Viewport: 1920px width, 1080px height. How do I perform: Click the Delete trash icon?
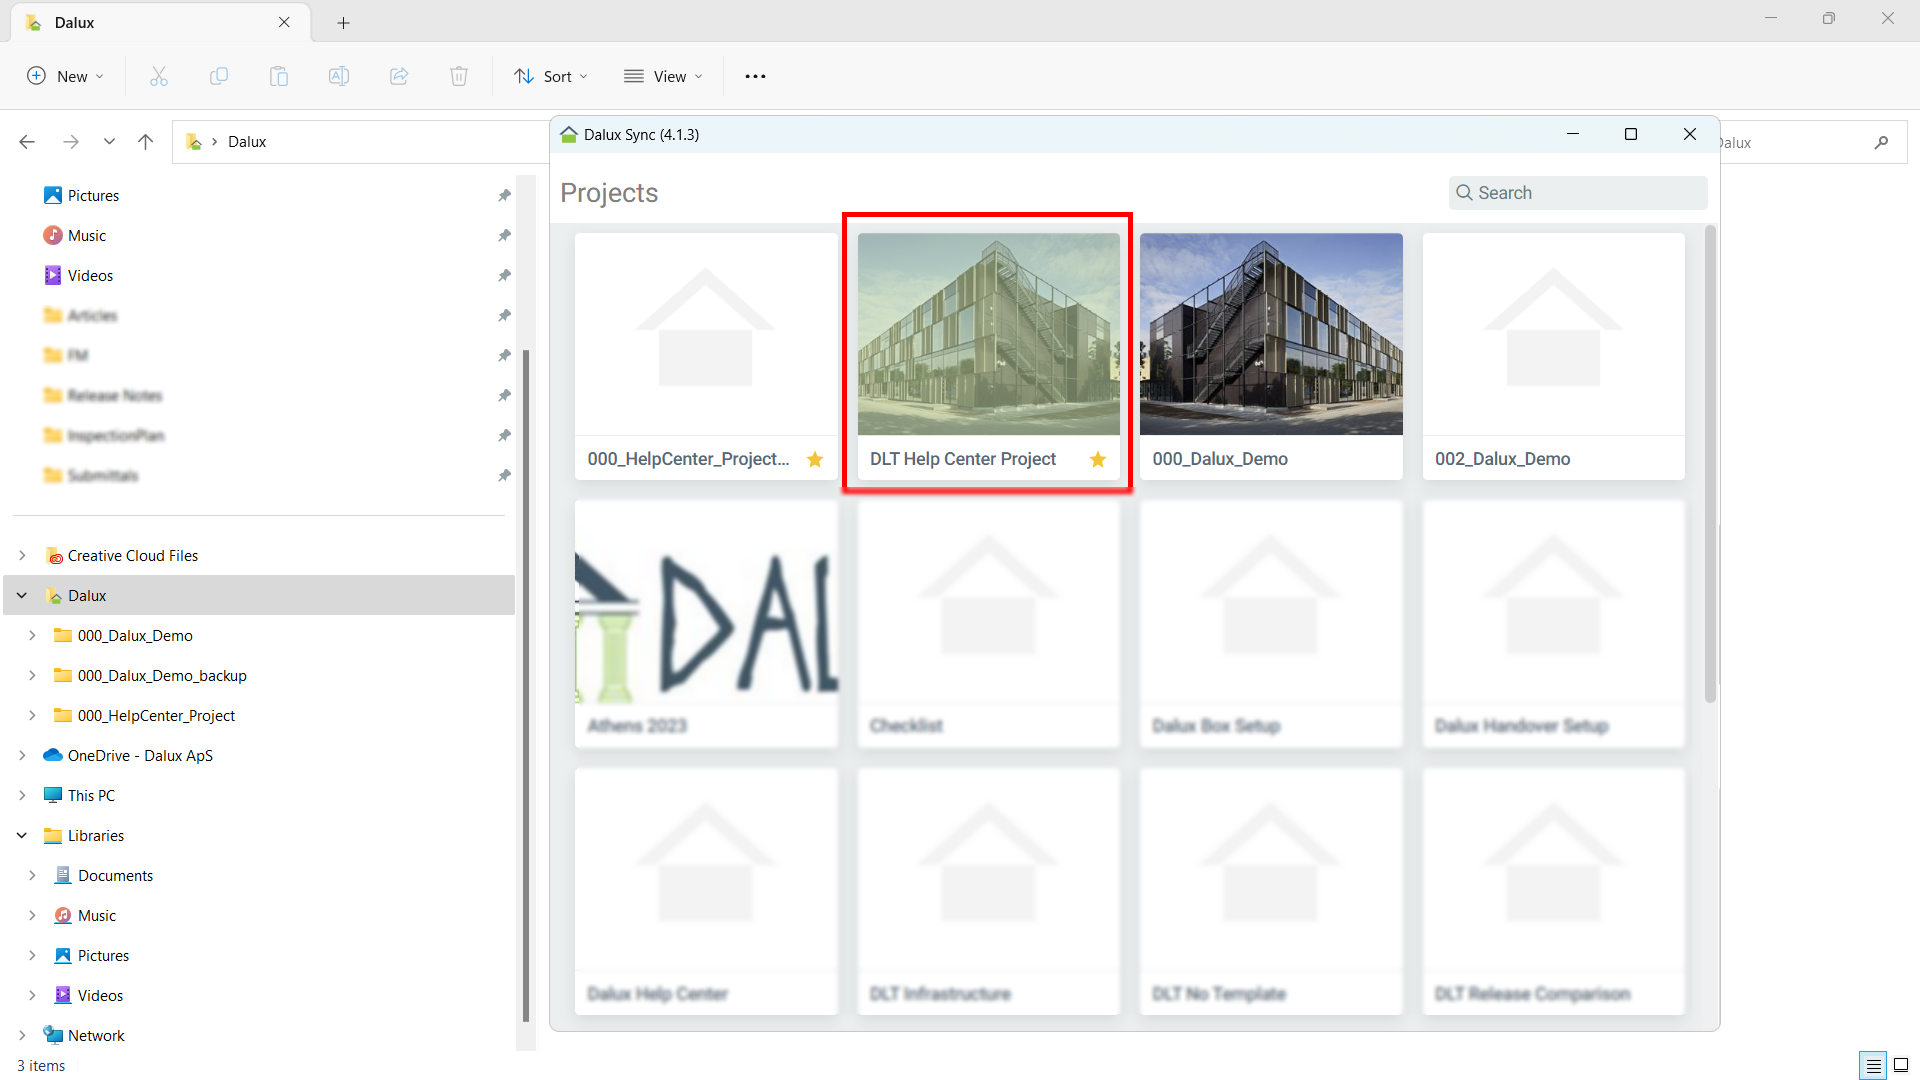459,76
